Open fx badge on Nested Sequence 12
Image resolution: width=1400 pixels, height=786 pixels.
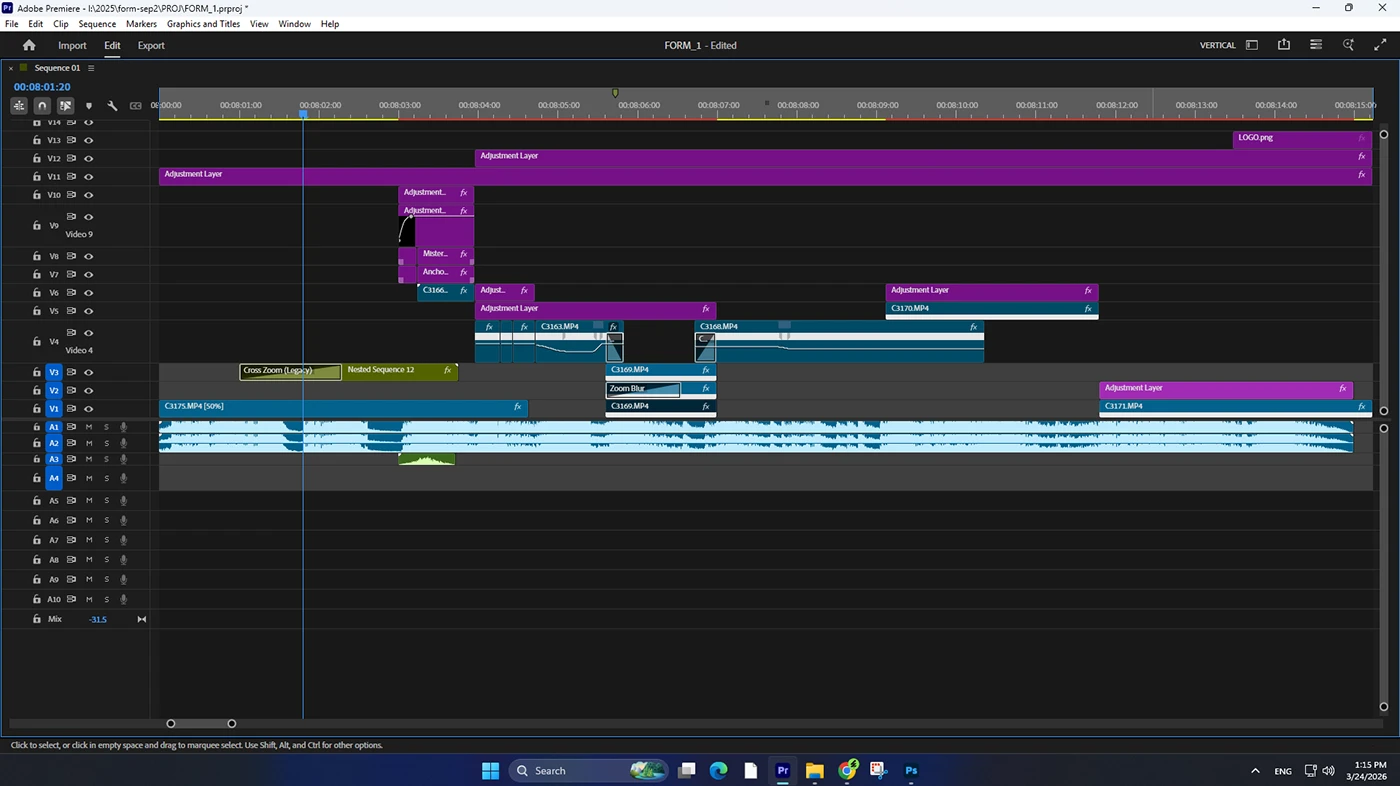(448, 371)
